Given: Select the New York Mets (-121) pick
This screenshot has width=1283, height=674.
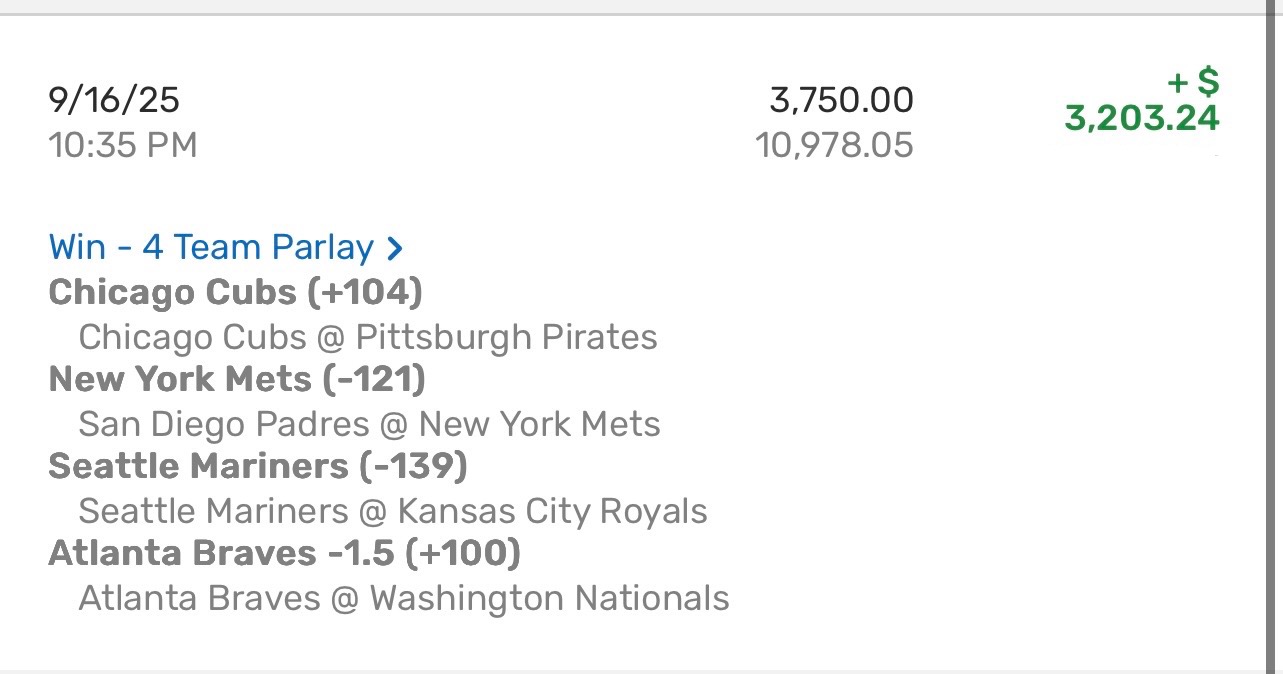Looking at the screenshot, I should 237,379.
